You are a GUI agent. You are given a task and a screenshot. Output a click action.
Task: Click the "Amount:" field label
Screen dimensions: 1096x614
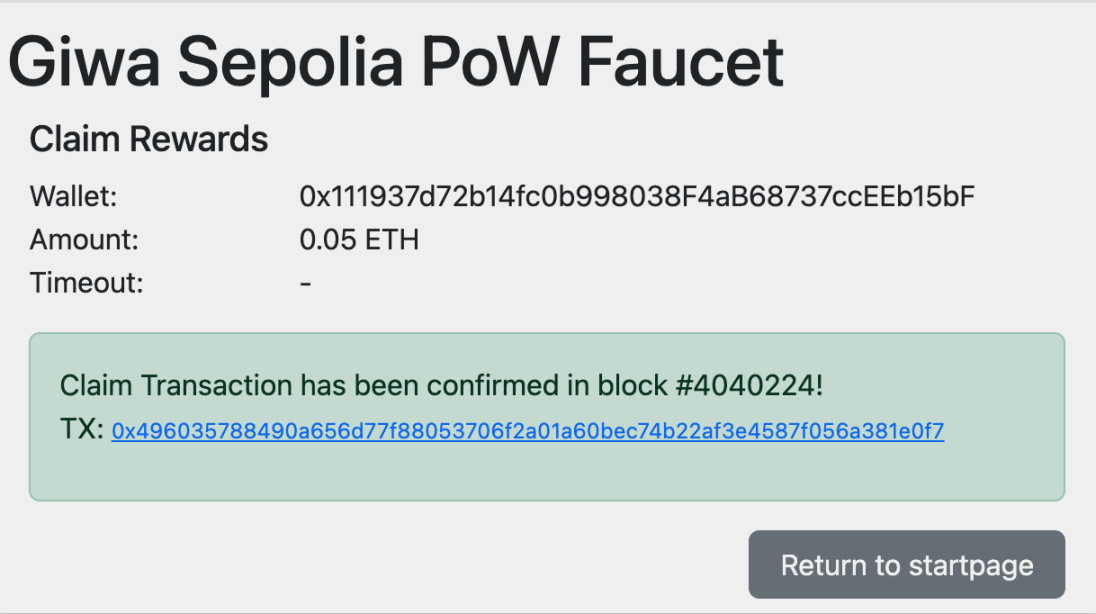click(x=84, y=240)
